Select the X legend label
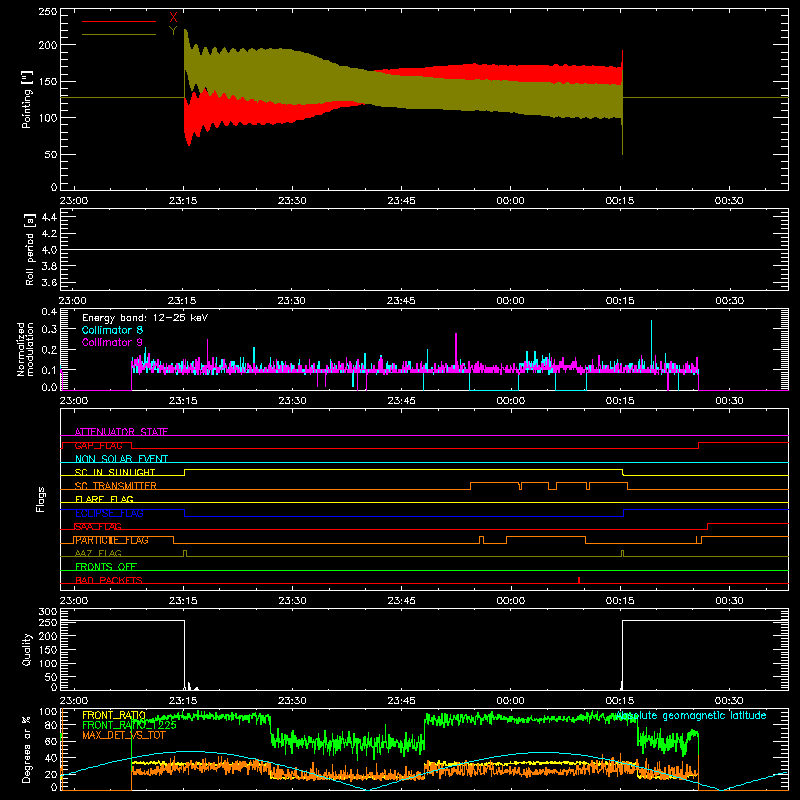The width and height of the screenshot is (800, 800). tap(173, 18)
